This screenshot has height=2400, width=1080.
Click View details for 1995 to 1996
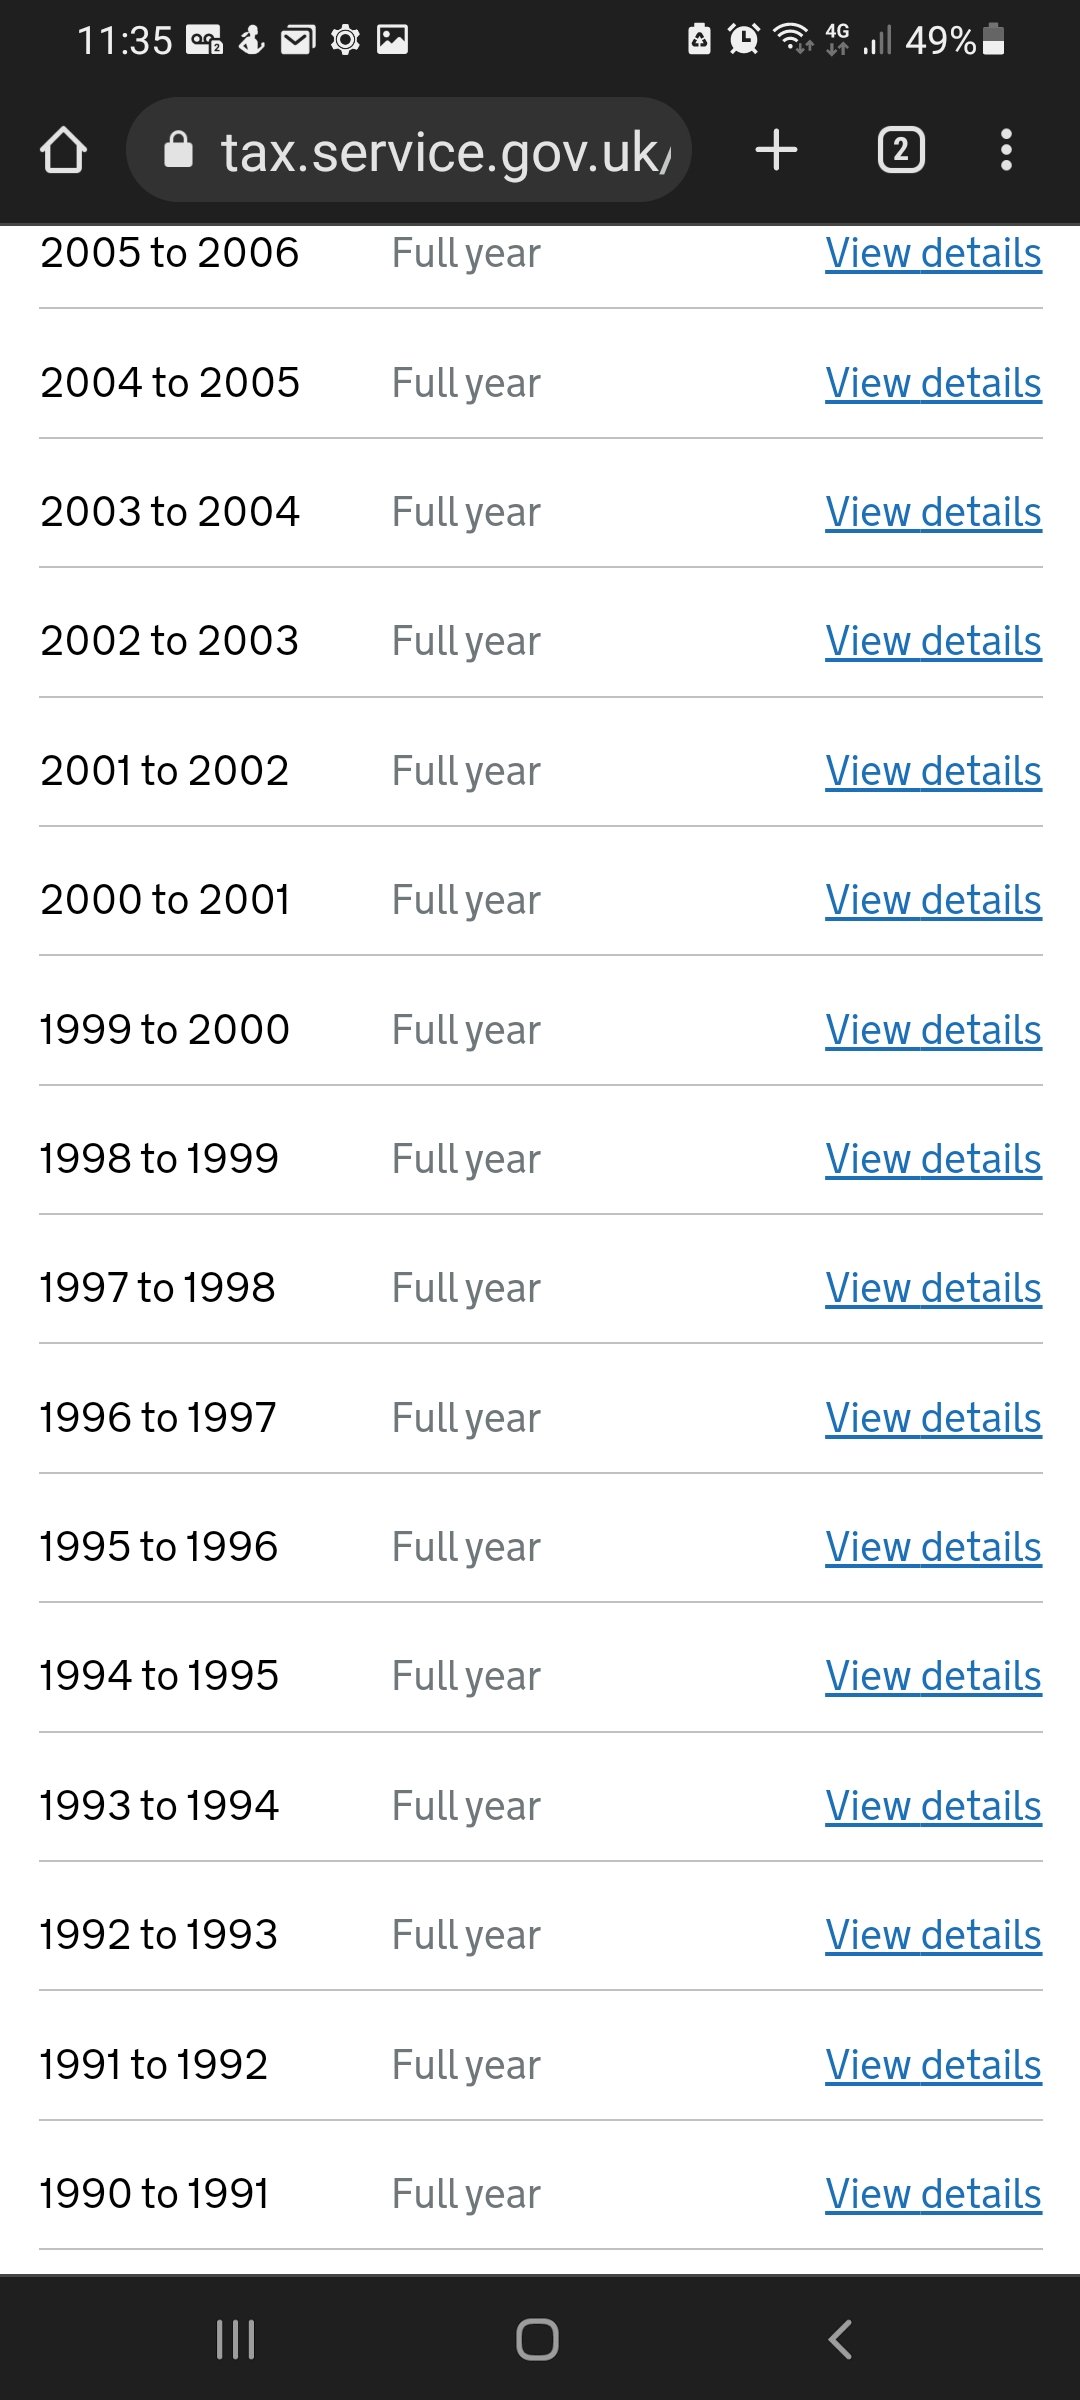933,1548
